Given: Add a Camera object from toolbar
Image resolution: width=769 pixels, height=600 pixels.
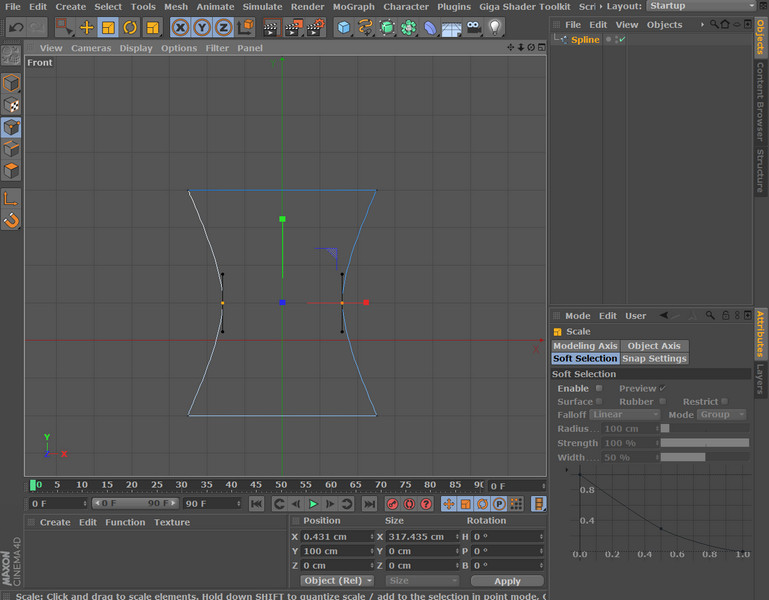Looking at the screenshot, I should click(x=473, y=27).
